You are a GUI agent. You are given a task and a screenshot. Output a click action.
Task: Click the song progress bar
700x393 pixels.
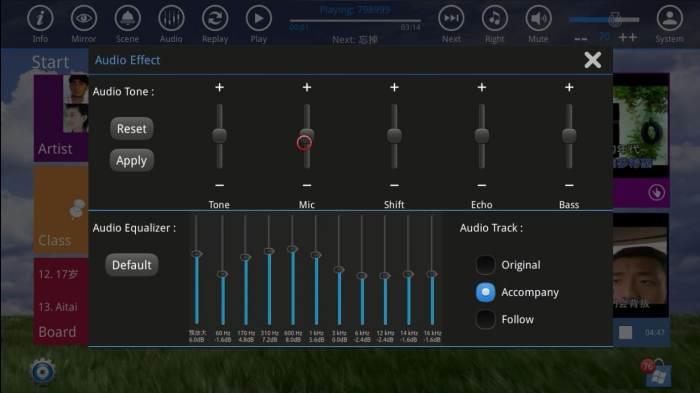(x=355, y=21)
